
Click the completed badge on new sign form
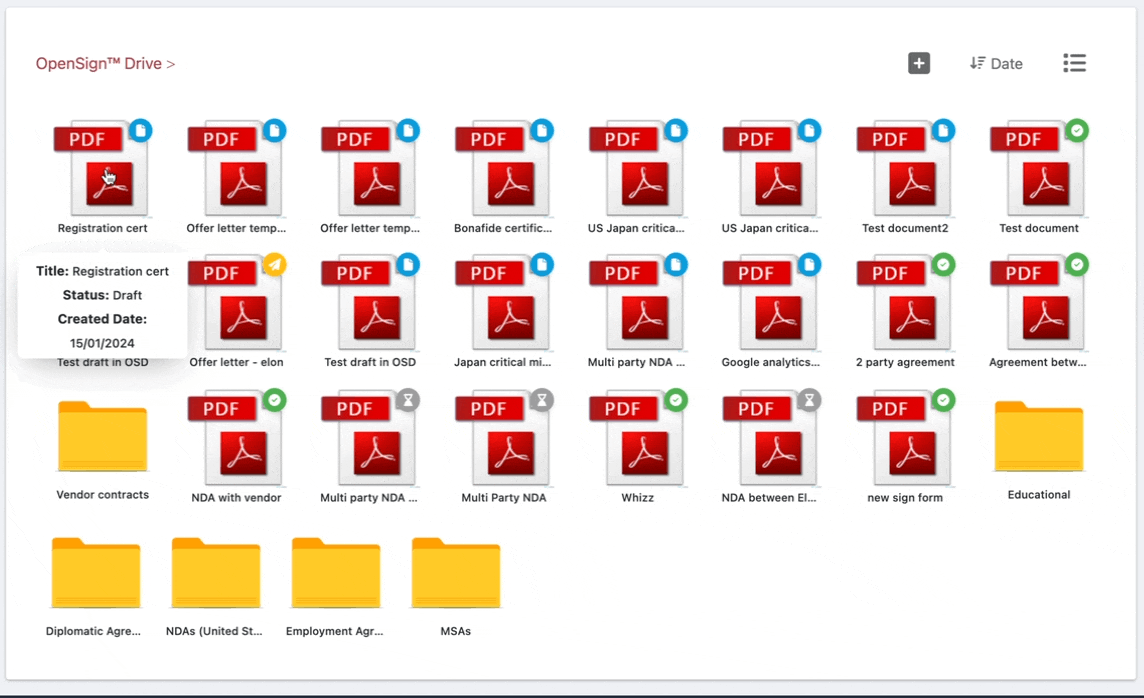(943, 400)
